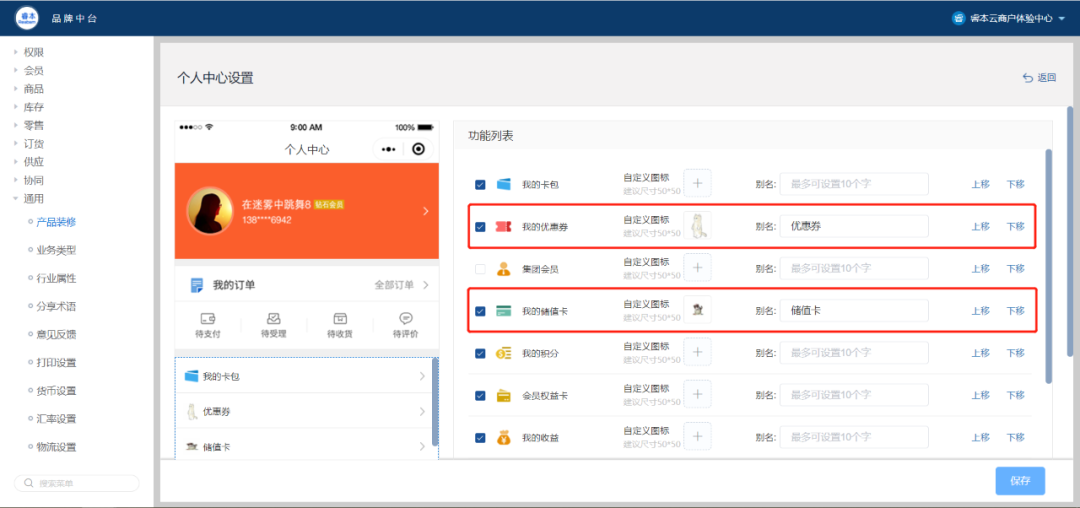Click the mini-program close circle icon
The height and width of the screenshot is (508, 1080).
click(418, 149)
